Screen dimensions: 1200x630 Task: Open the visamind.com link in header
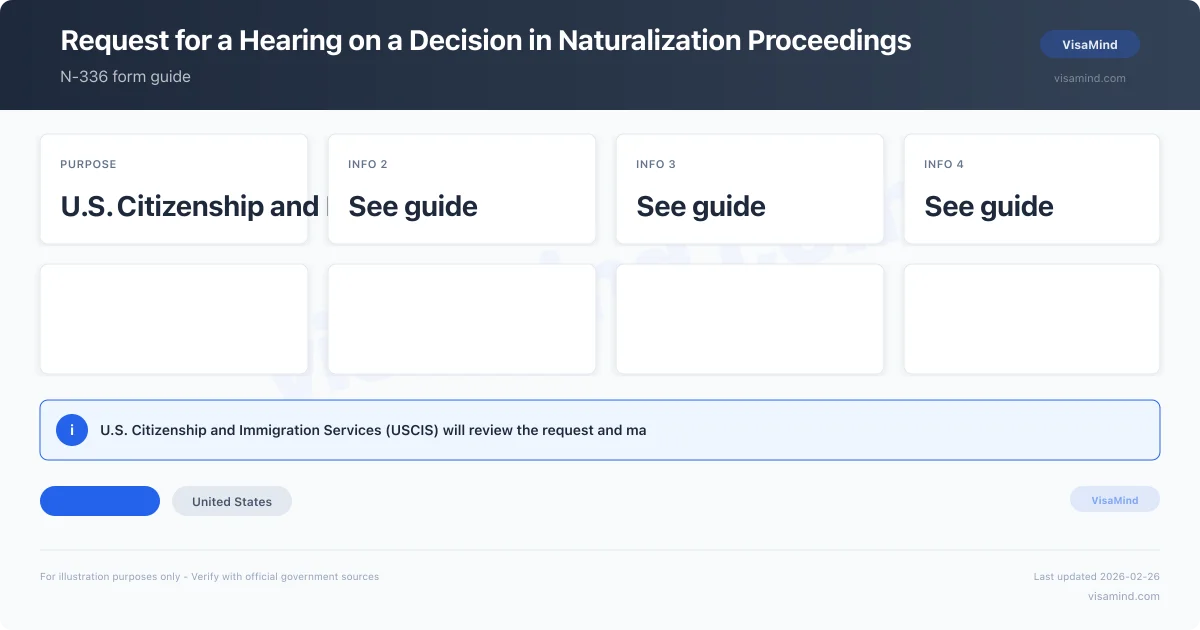click(1089, 78)
